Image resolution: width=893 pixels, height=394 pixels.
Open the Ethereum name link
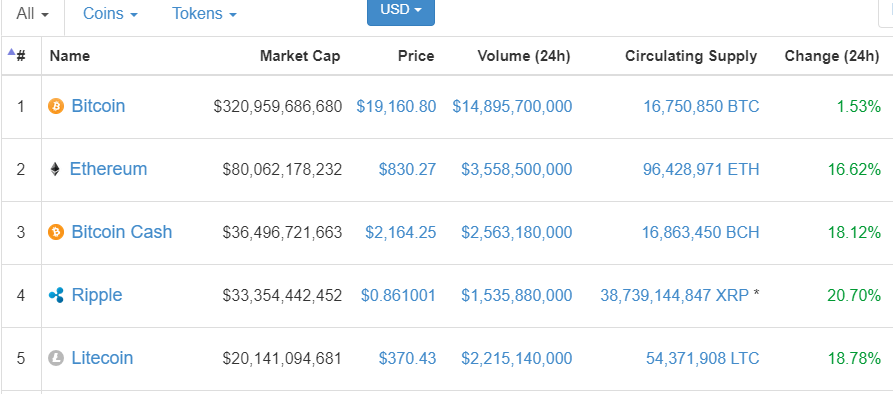pyautogui.click(x=108, y=169)
